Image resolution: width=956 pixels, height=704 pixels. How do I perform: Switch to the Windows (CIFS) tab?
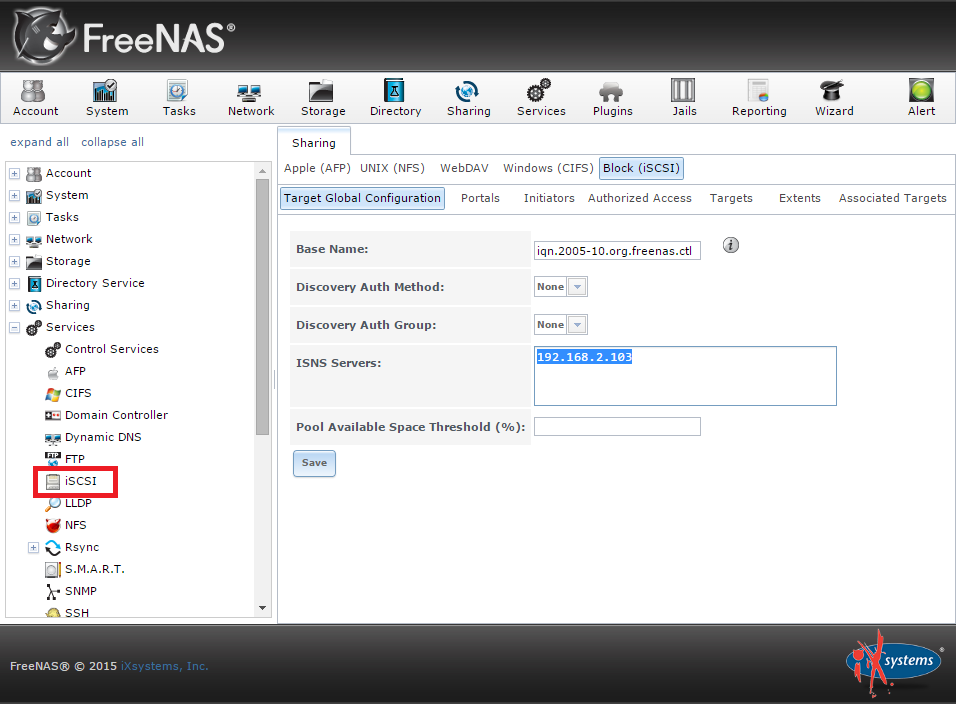(548, 168)
